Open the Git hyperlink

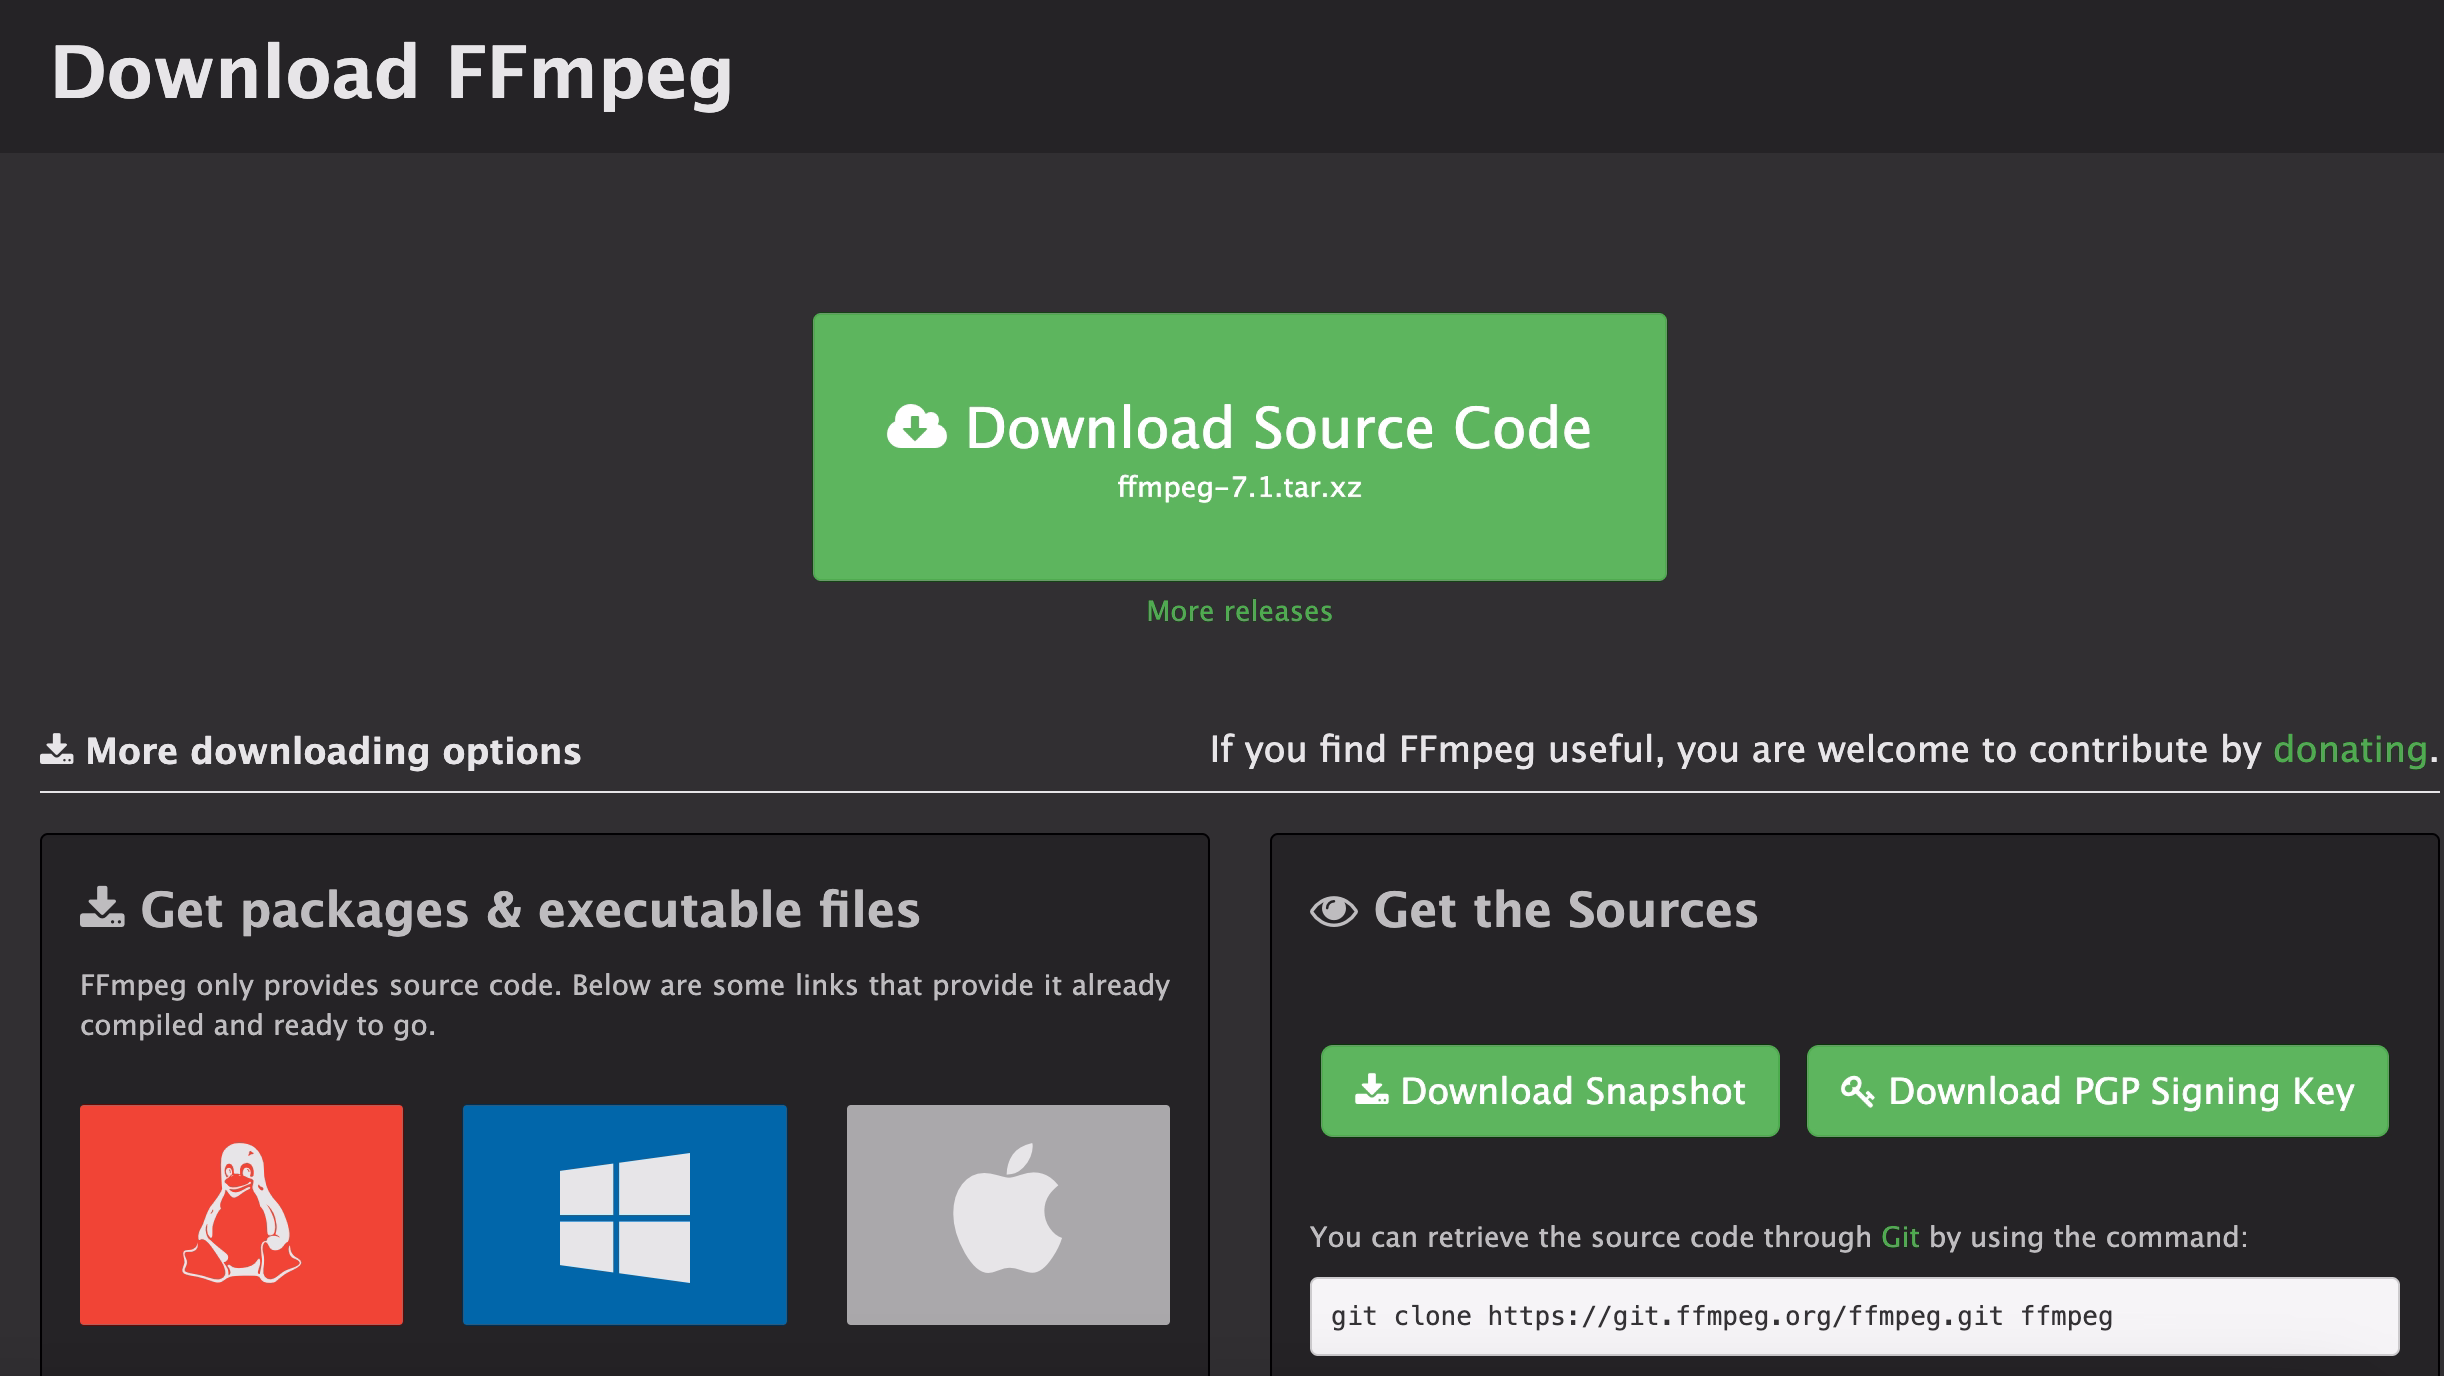click(1900, 1237)
